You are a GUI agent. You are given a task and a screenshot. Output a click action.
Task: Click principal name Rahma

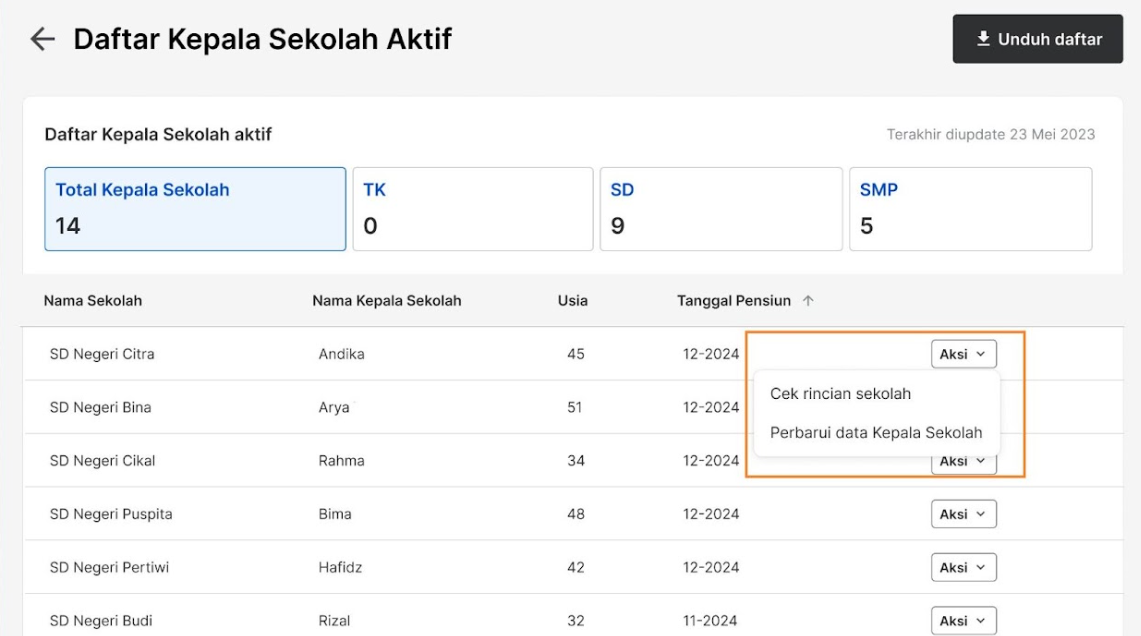(x=341, y=461)
